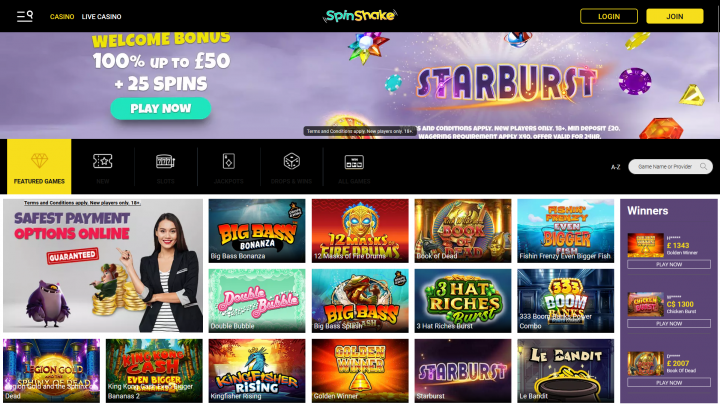Click Play Now under Golden Winner winner
Viewport: 720px width, 404px height.
tap(669, 264)
